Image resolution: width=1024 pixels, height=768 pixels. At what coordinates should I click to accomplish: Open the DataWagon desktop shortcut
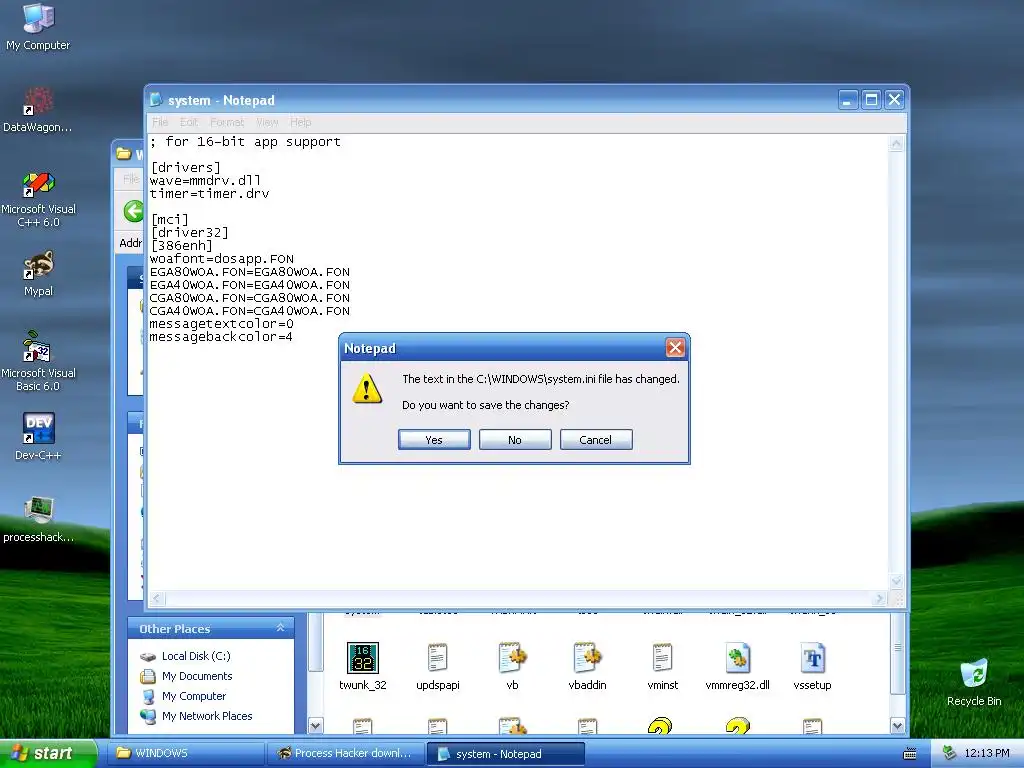(x=38, y=110)
